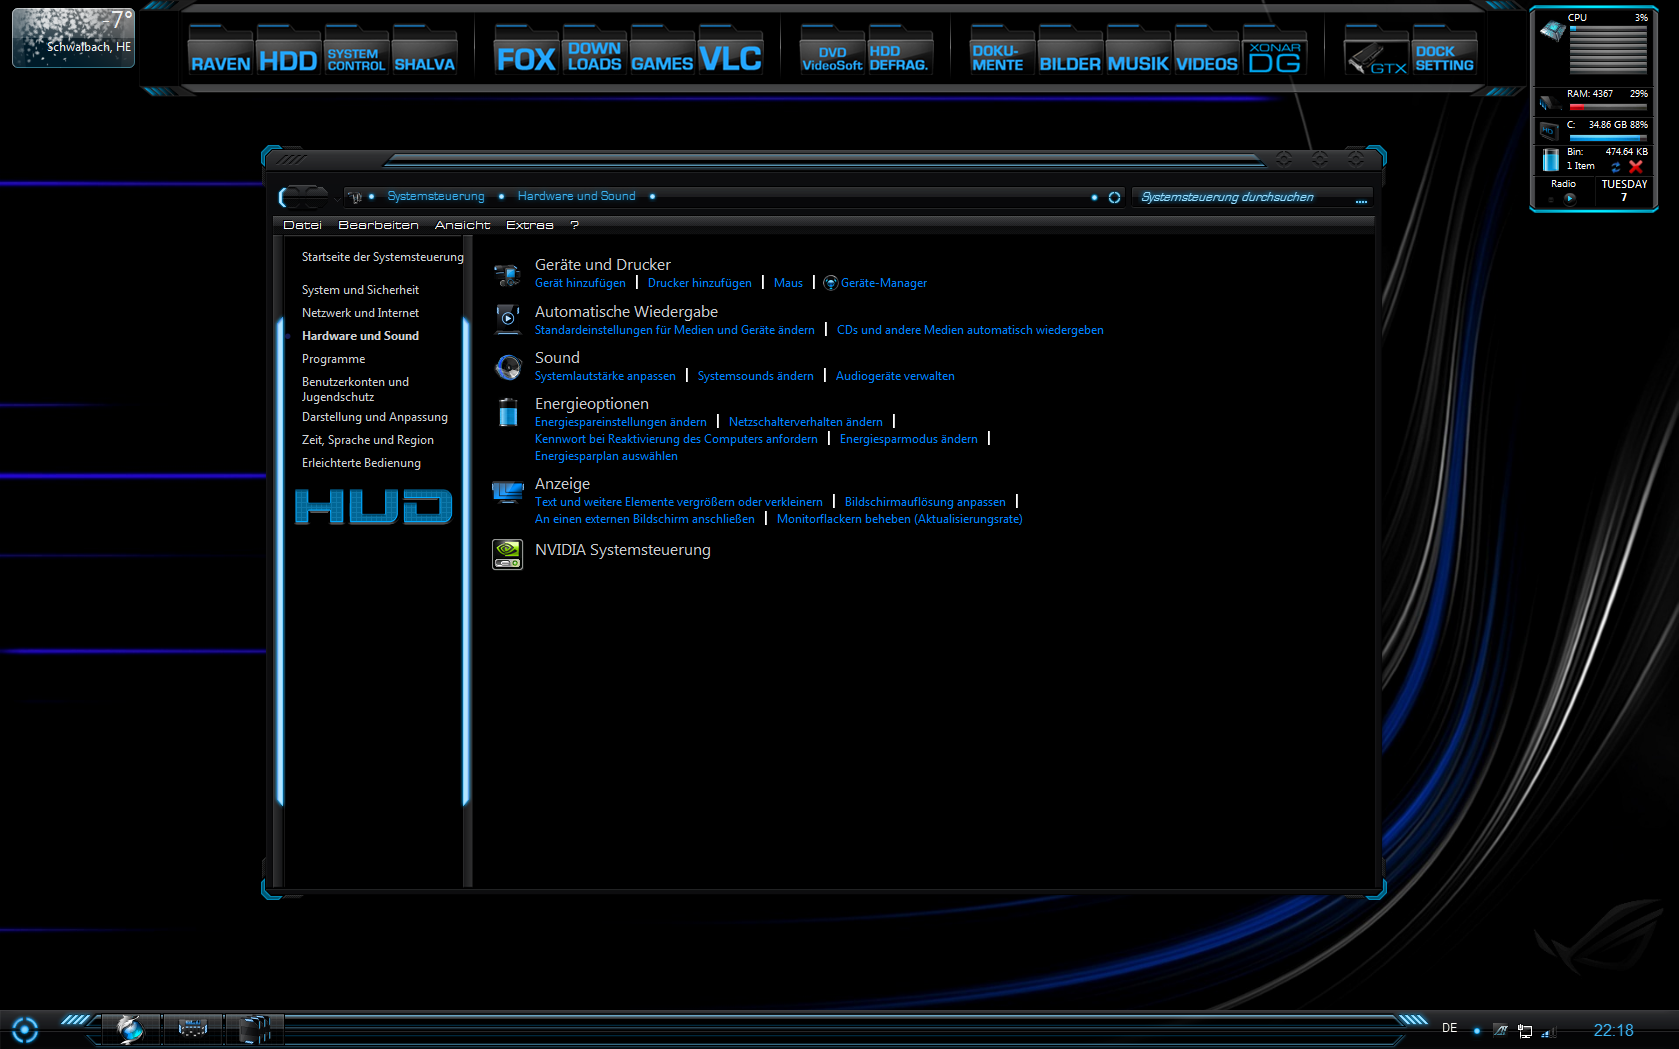Open Dock Setting

tap(1444, 52)
